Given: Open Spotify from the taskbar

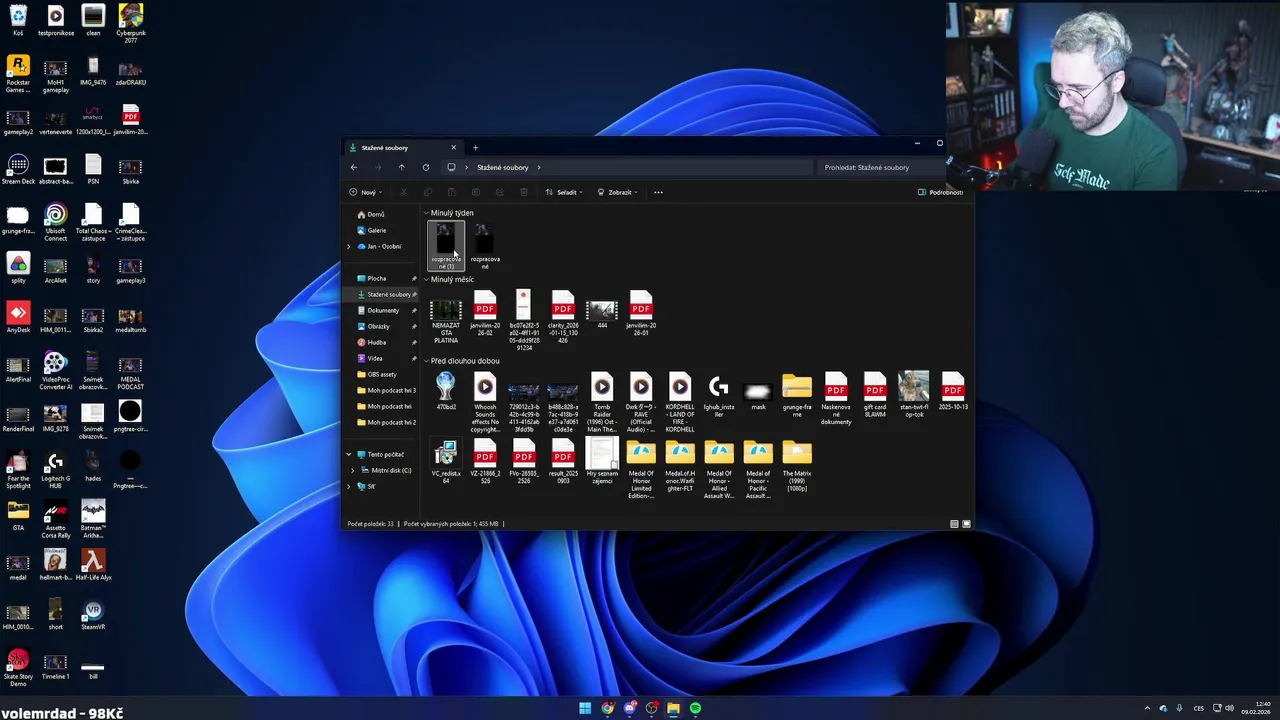Looking at the screenshot, I should coord(695,708).
